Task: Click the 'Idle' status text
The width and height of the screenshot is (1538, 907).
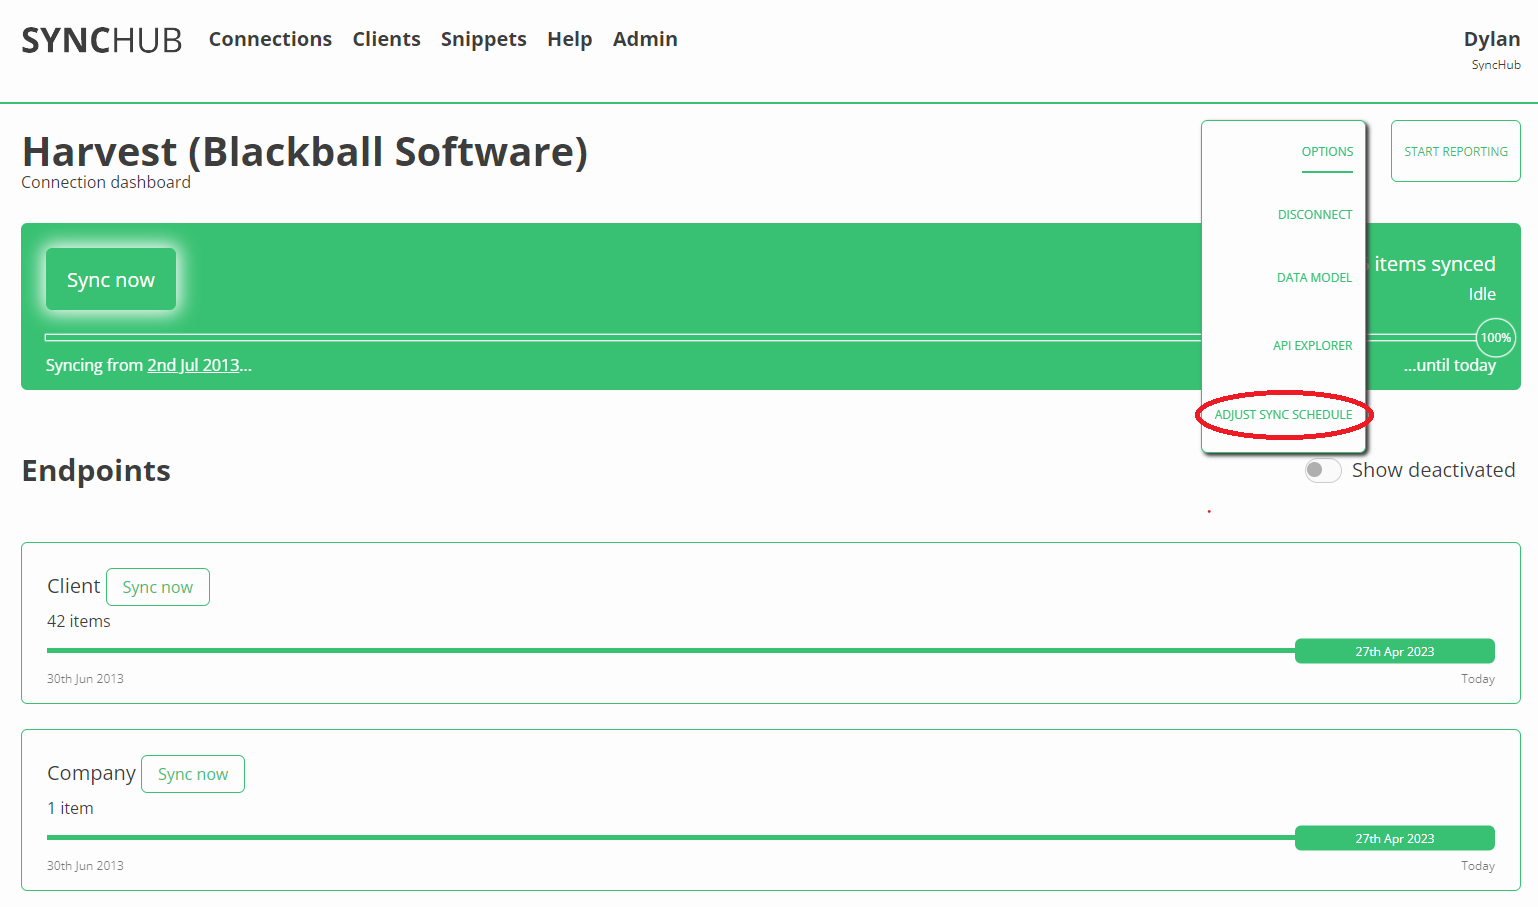Action: click(x=1482, y=294)
